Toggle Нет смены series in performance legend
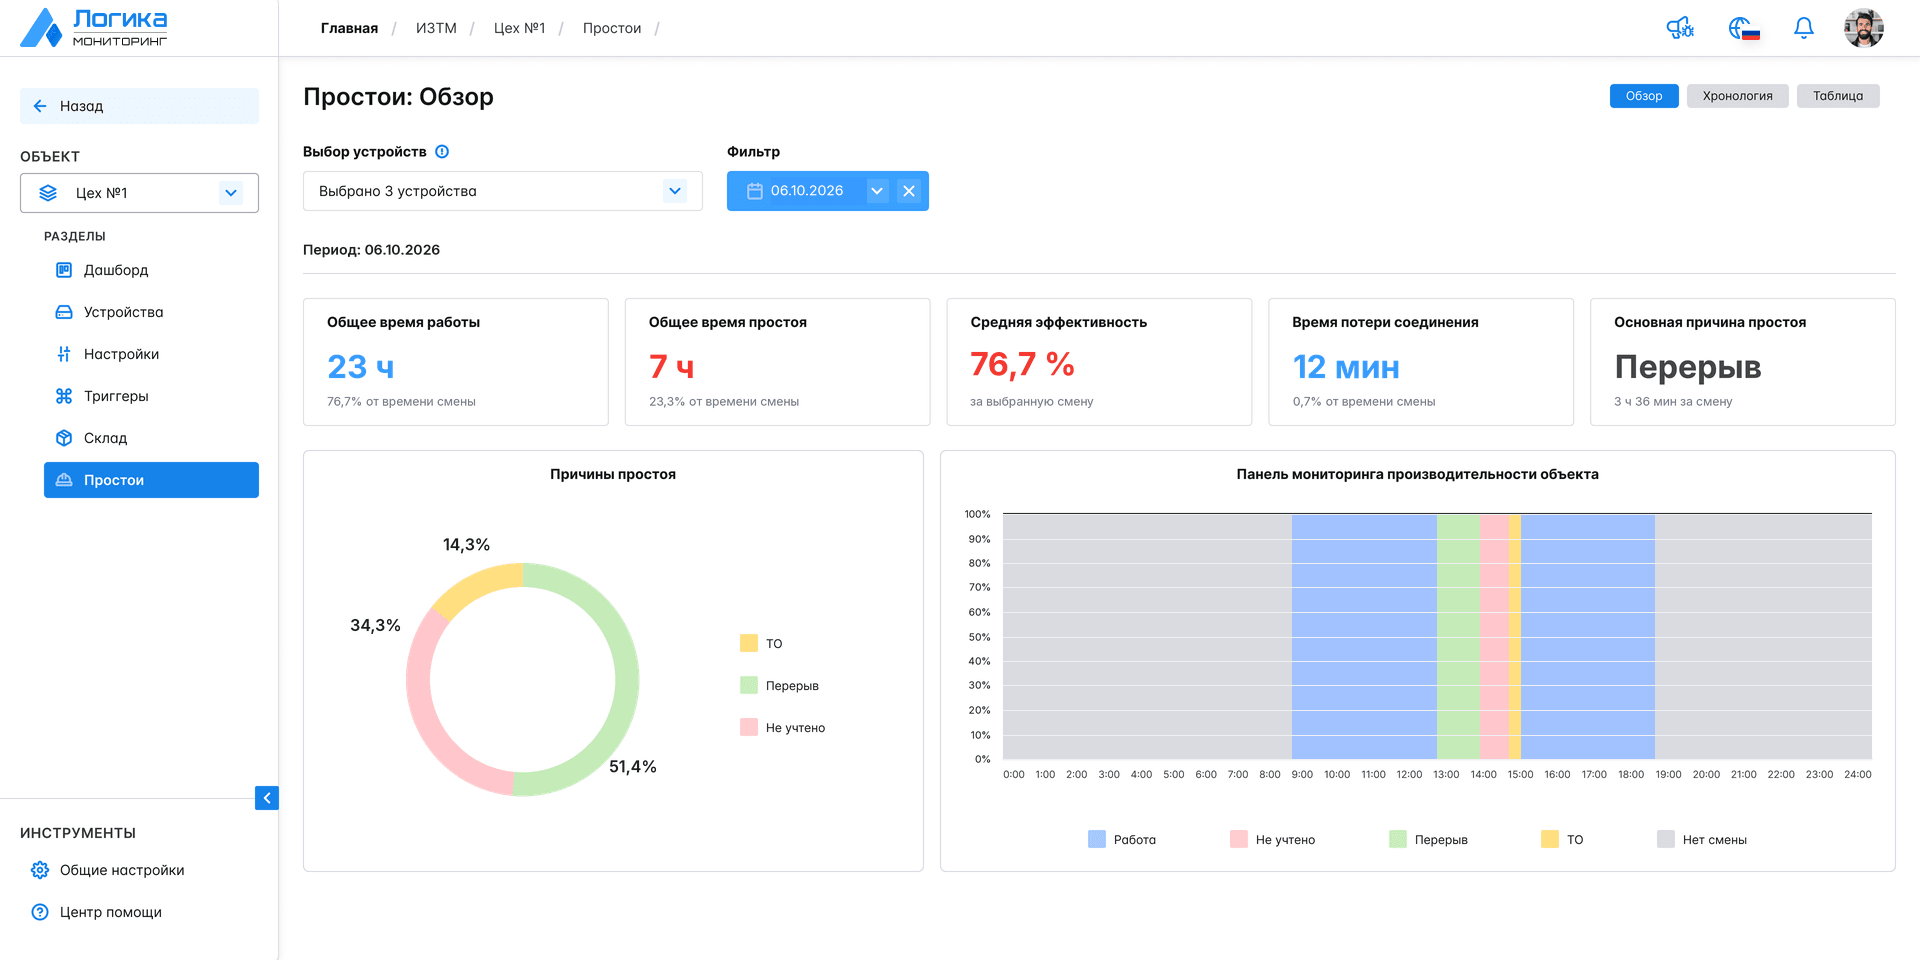The width and height of the screenshot is (1920, 960). click(1702, 839)
